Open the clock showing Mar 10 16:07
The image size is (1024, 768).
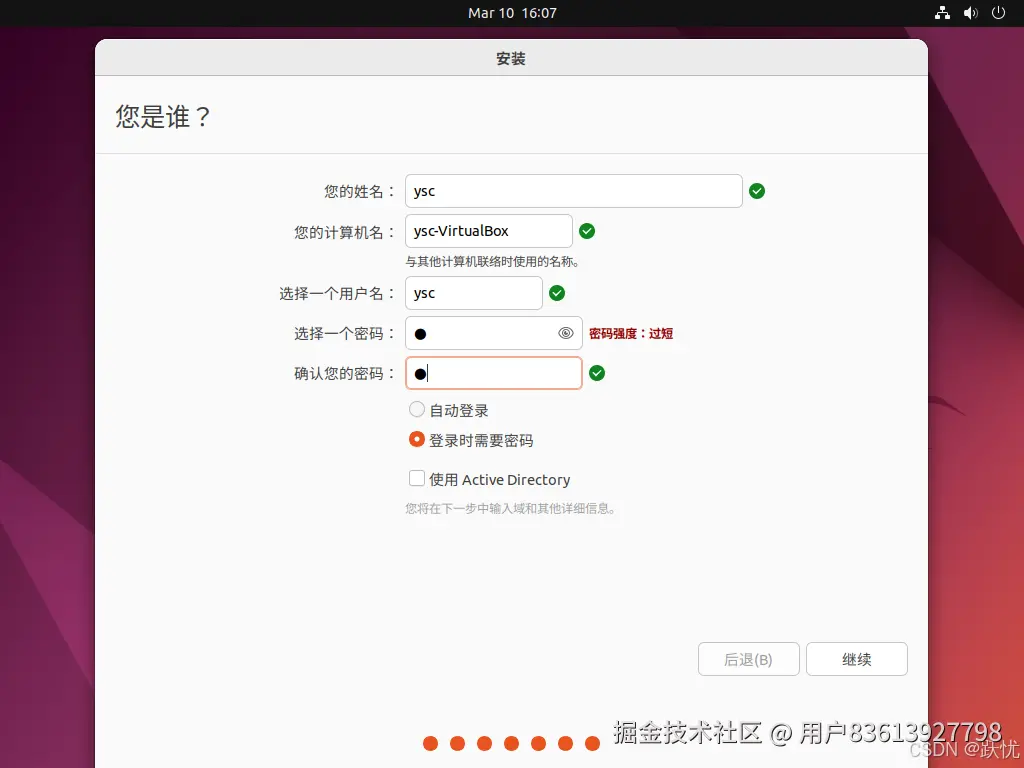tap(512, 13)
